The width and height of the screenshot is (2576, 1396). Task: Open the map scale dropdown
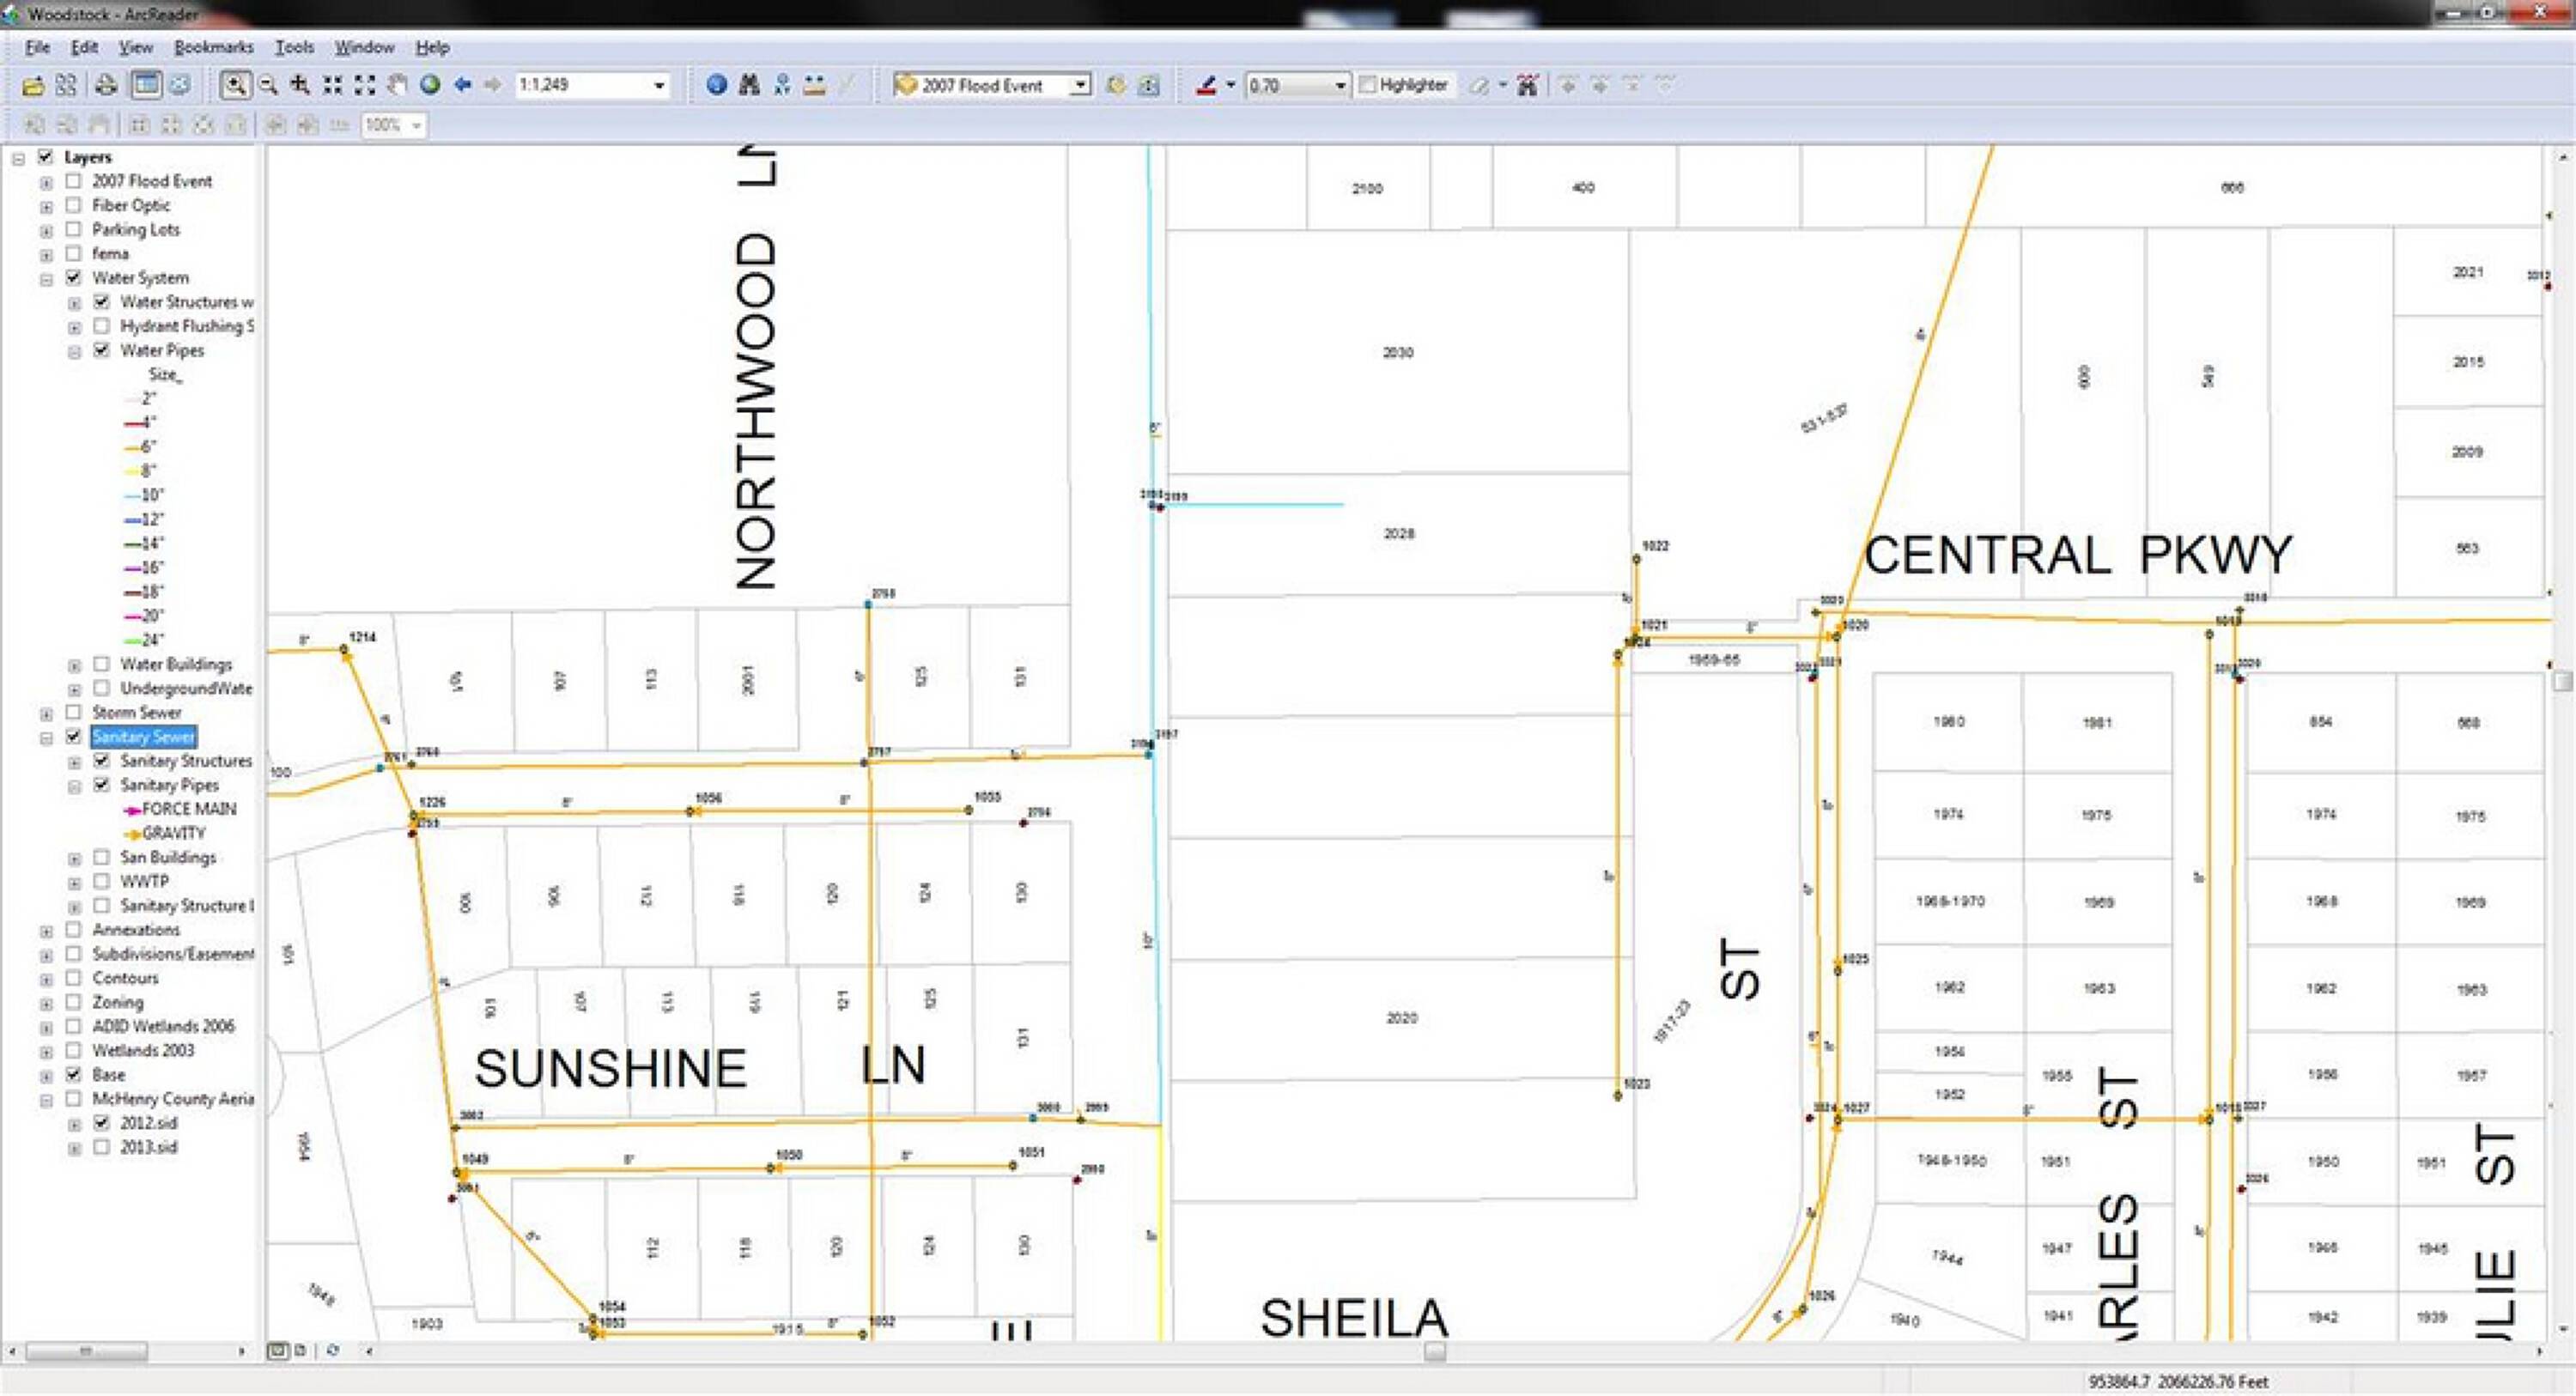coord(659,85)
